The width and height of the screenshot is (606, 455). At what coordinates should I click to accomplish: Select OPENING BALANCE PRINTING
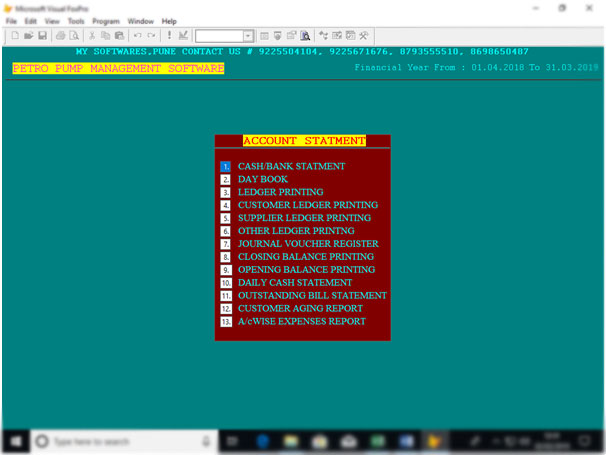click(x=306, y=269)
